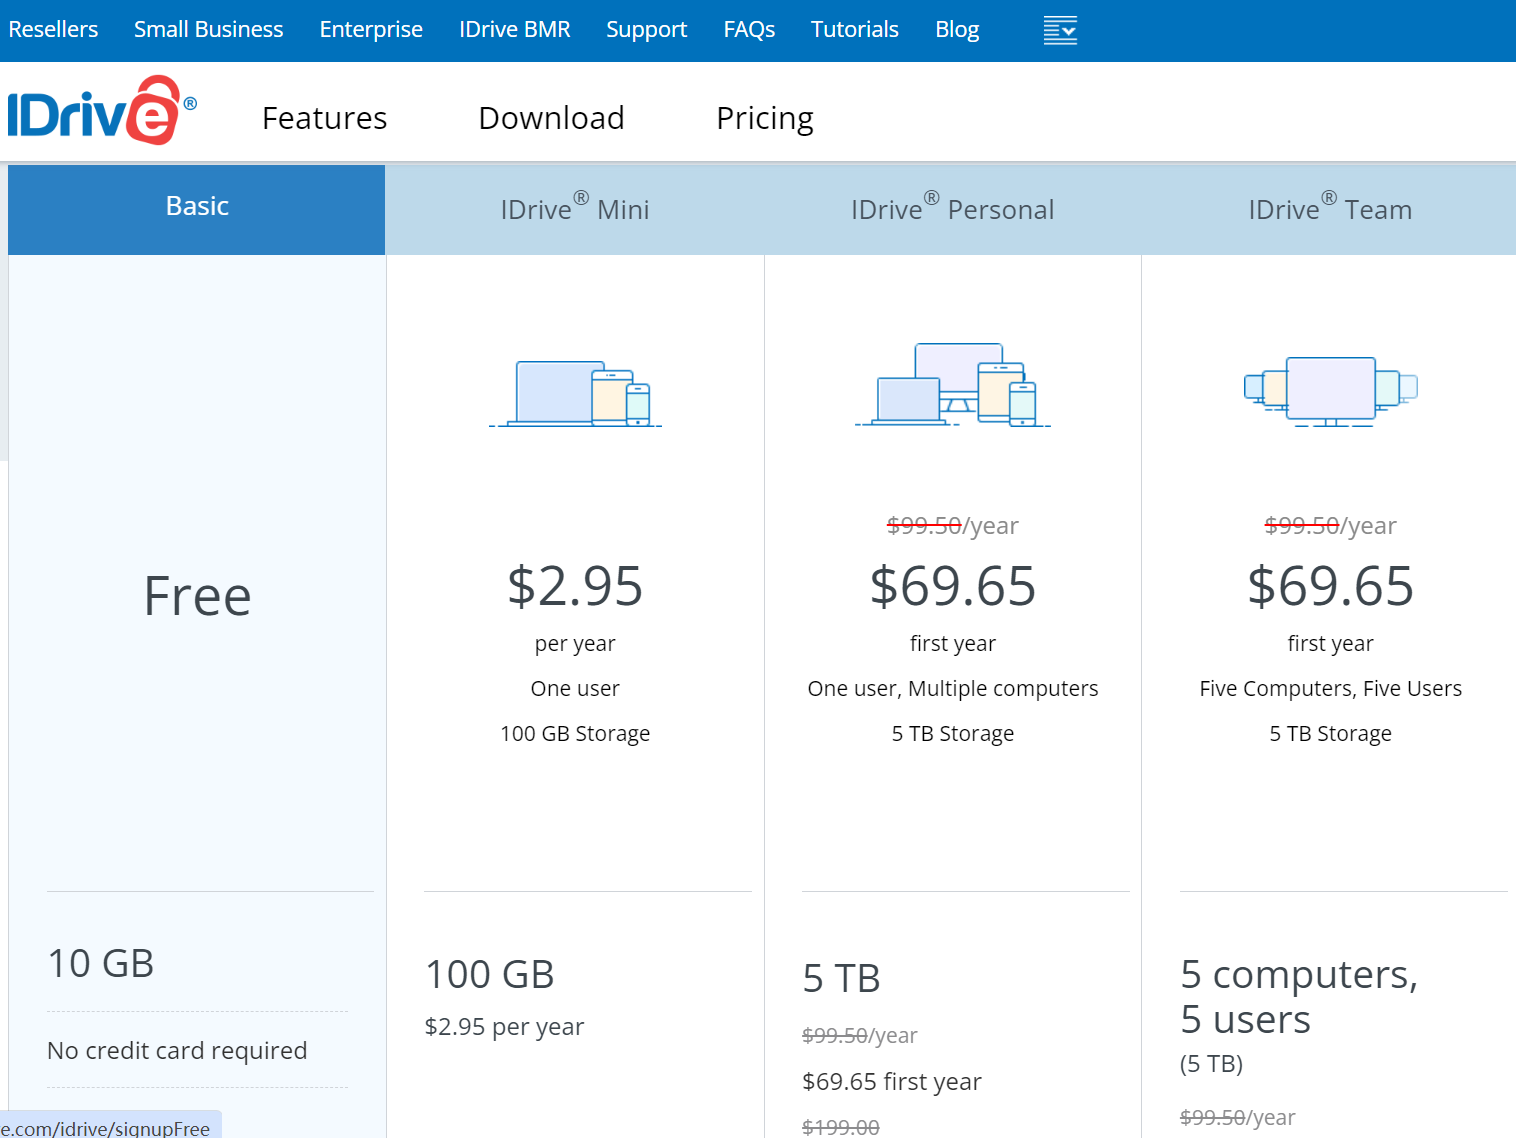
Task: Click the '$69.65' Team price
Action: point(1331,586)
